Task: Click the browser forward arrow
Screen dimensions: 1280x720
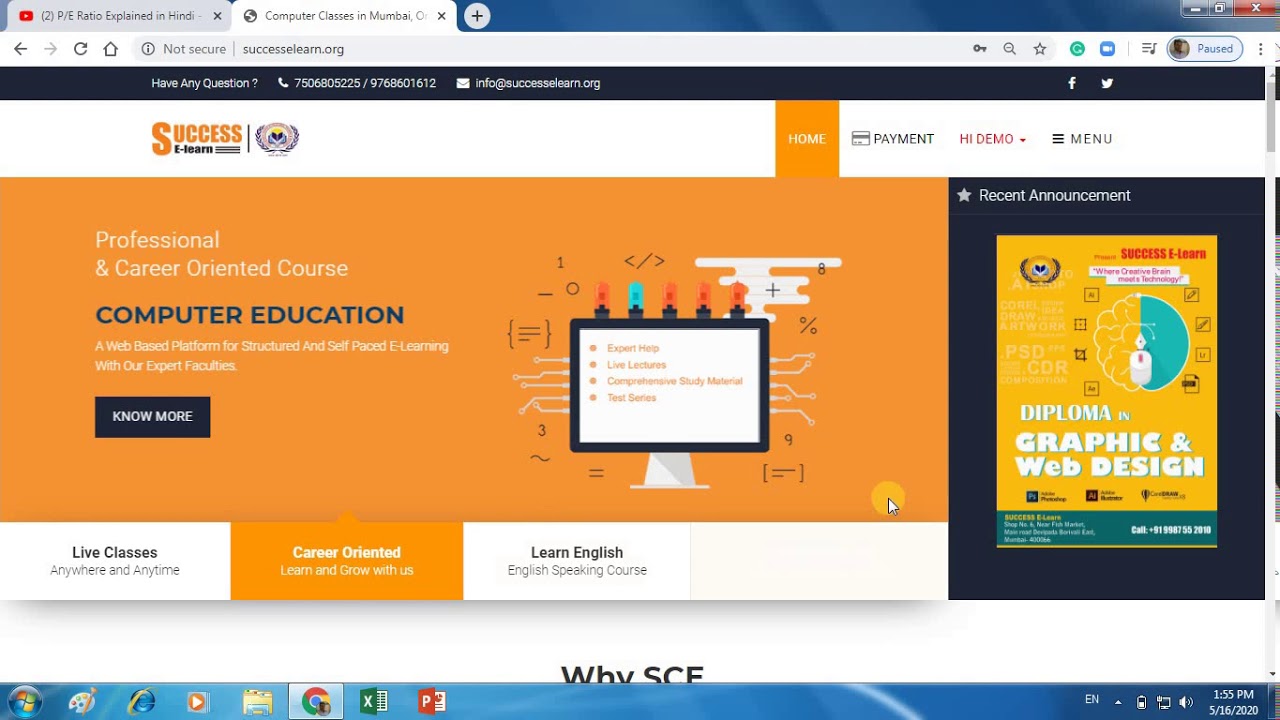Action: tap(50, 49)
